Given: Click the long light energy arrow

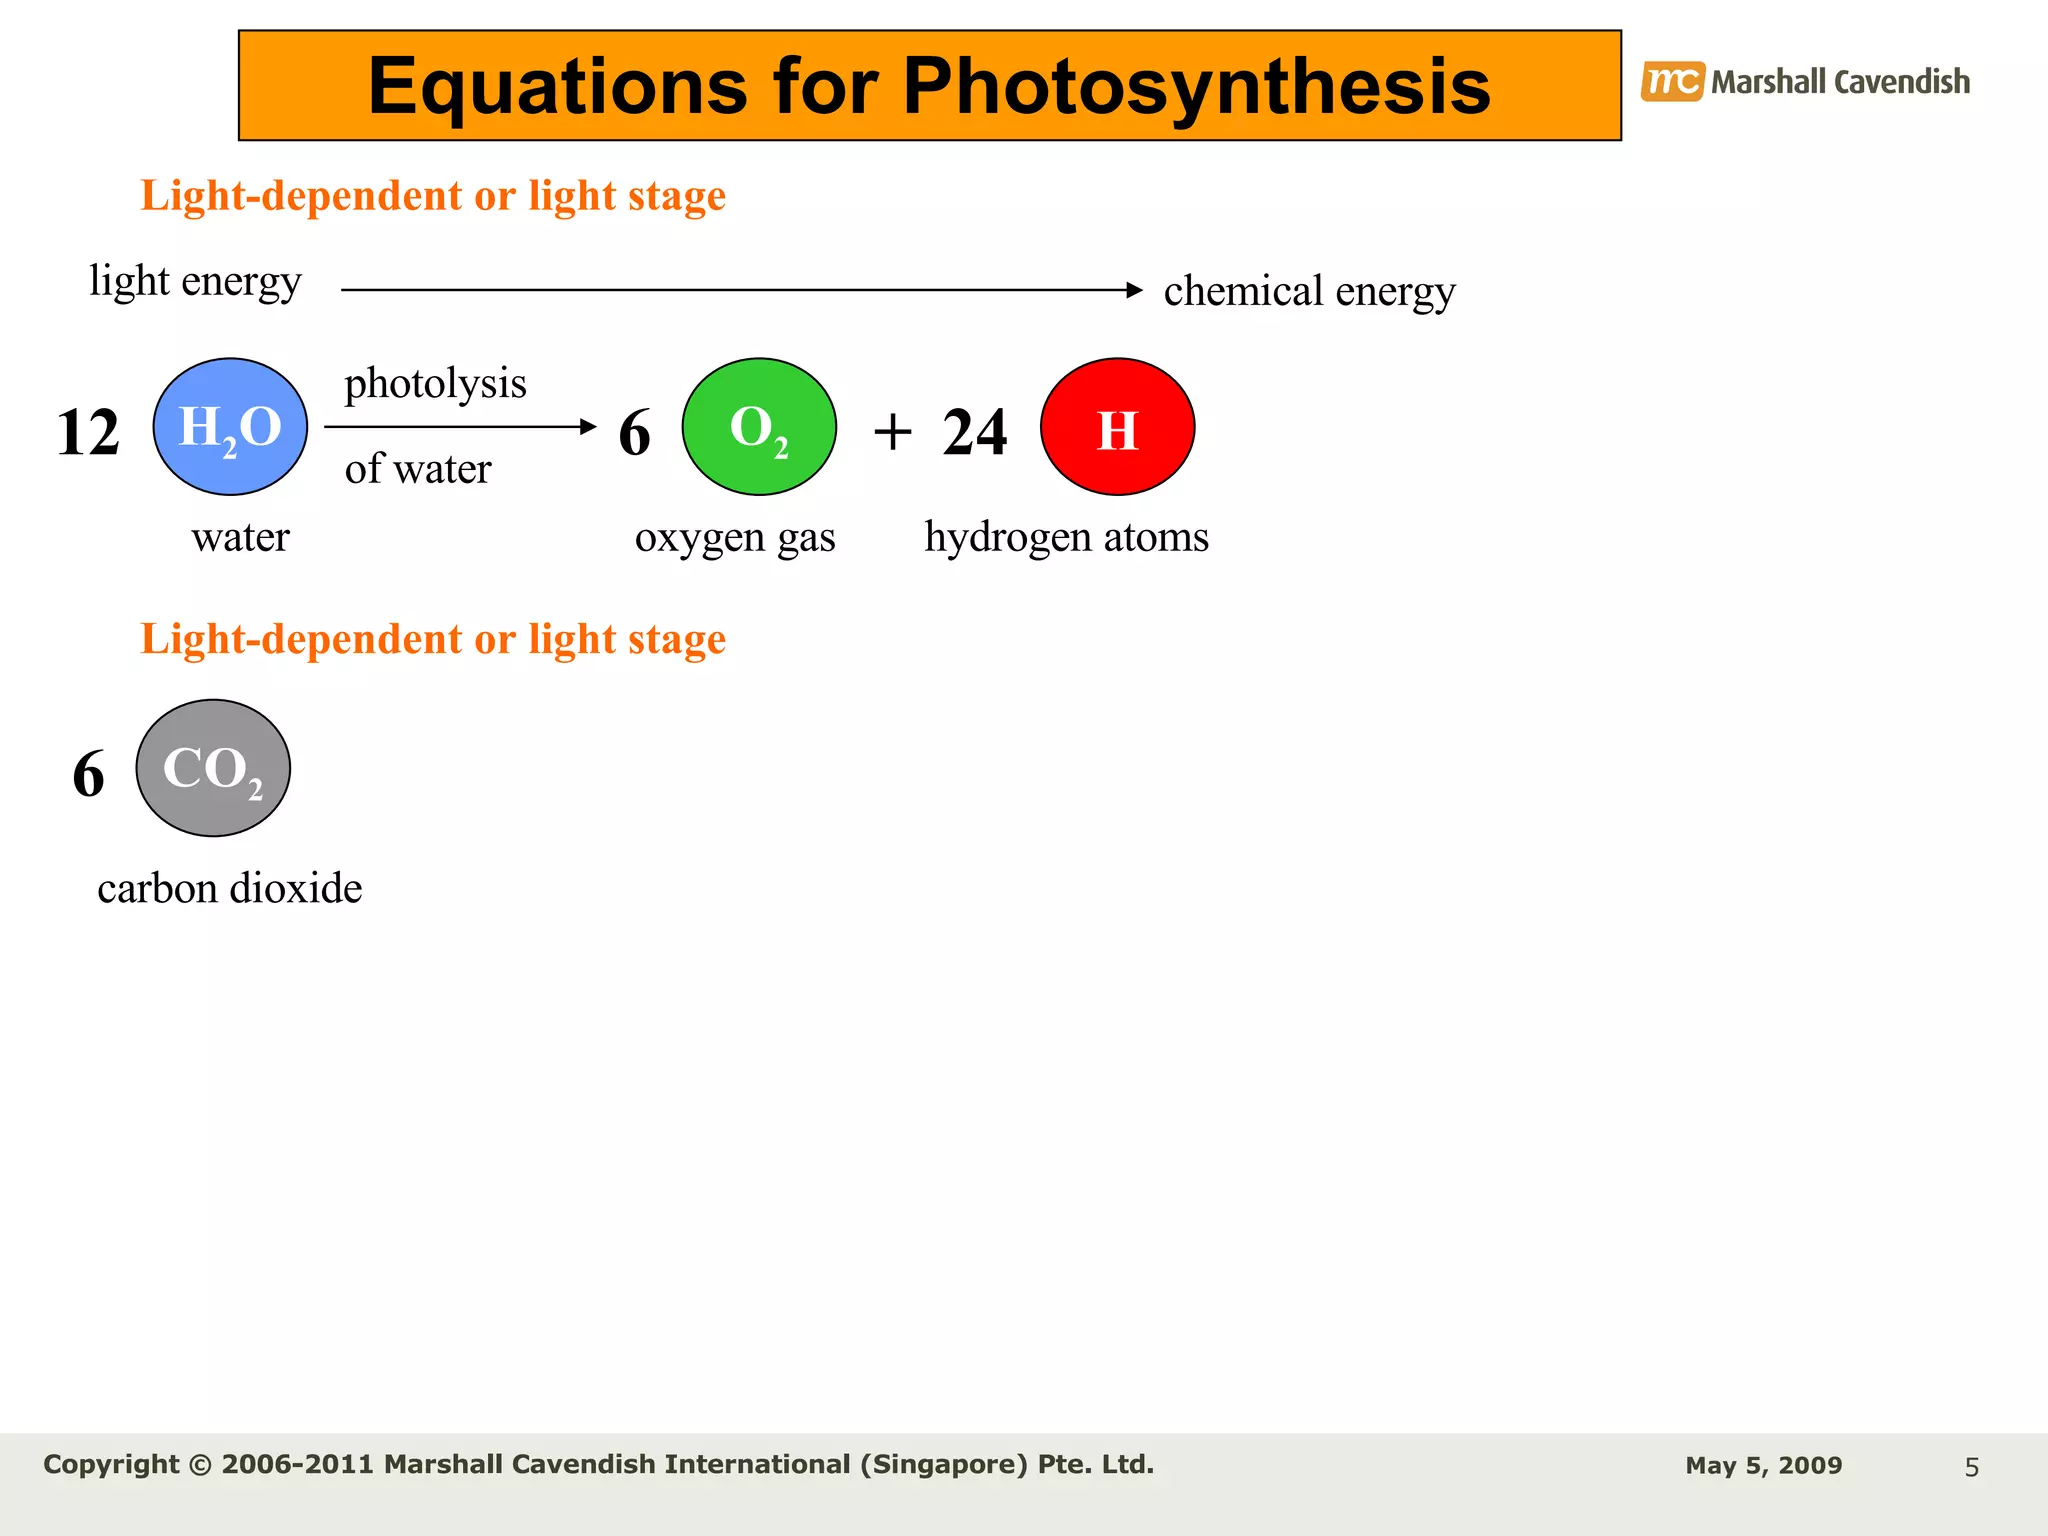Looking at the screenshot, I should [740, 290].
